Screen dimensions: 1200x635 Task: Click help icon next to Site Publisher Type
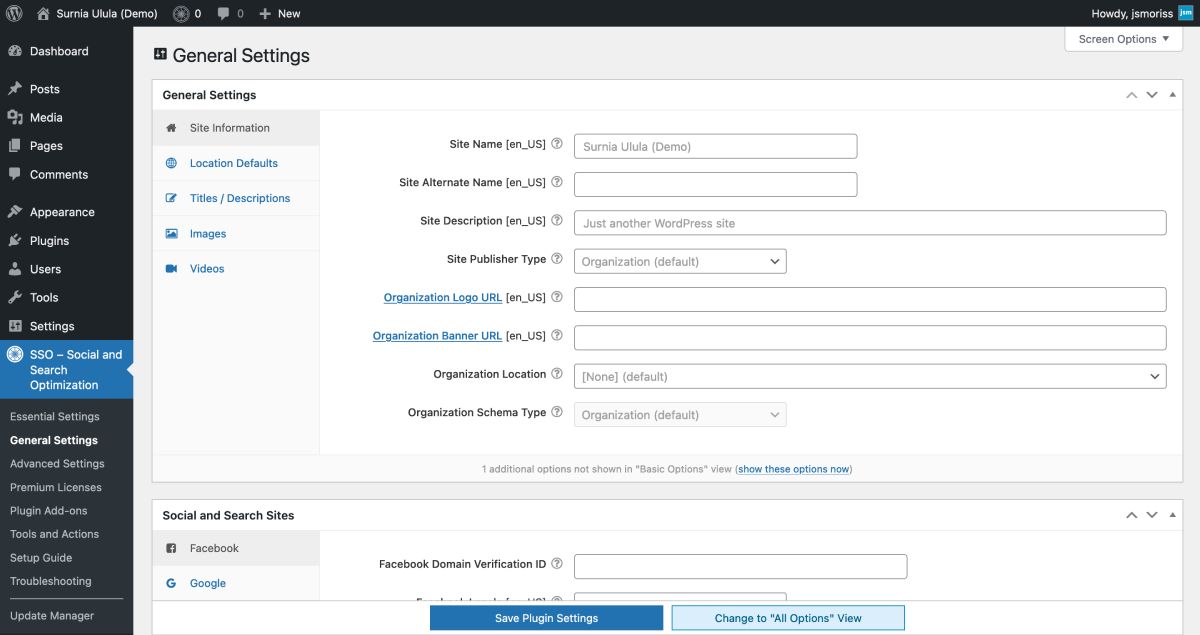[x=557, y=259]
